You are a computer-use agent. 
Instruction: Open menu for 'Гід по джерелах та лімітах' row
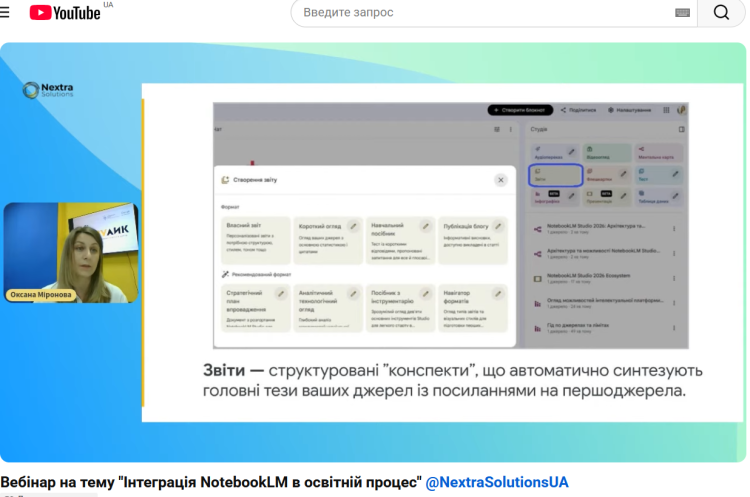coord(674,328)
